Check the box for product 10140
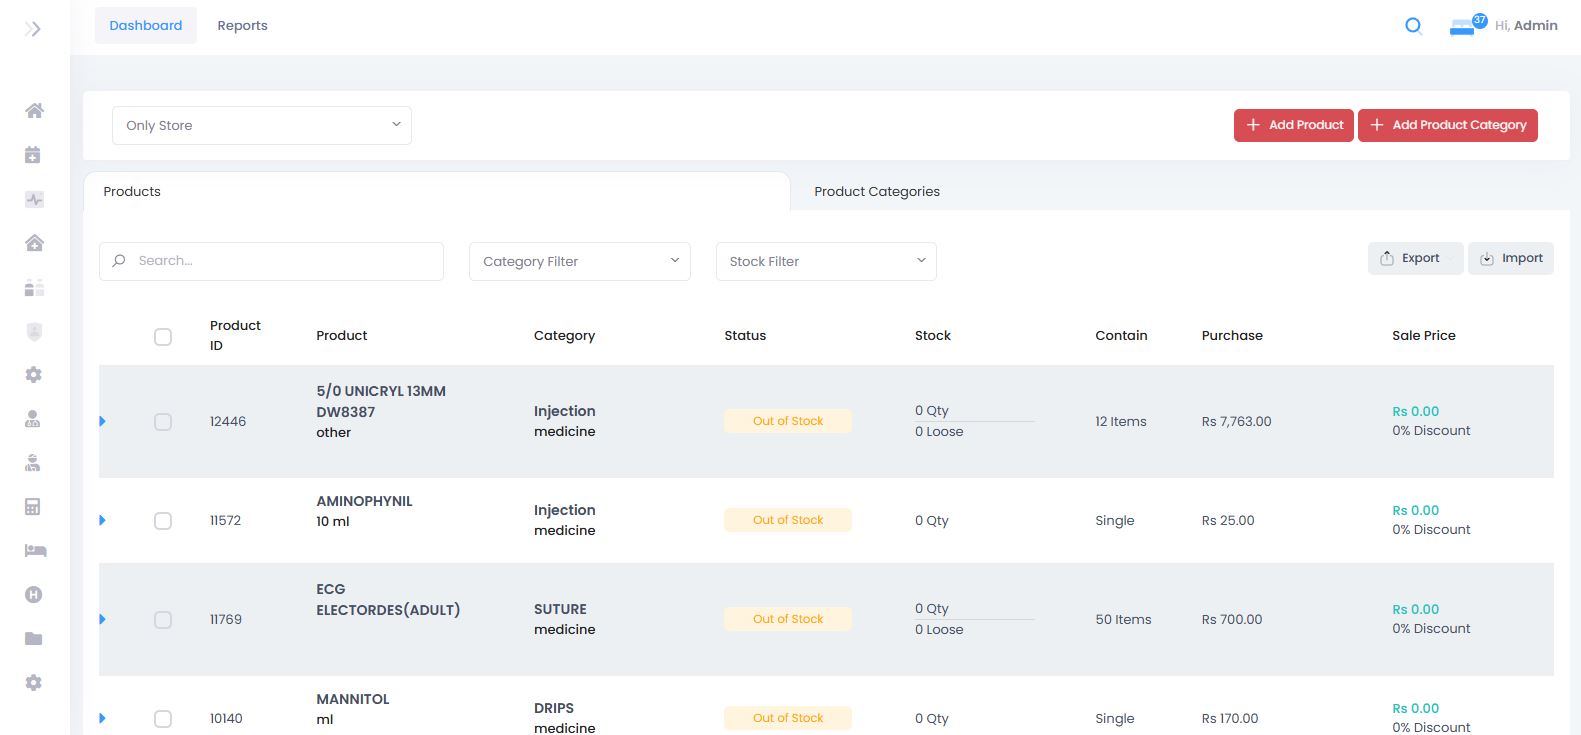1581x735 pixels. point(163,719)
